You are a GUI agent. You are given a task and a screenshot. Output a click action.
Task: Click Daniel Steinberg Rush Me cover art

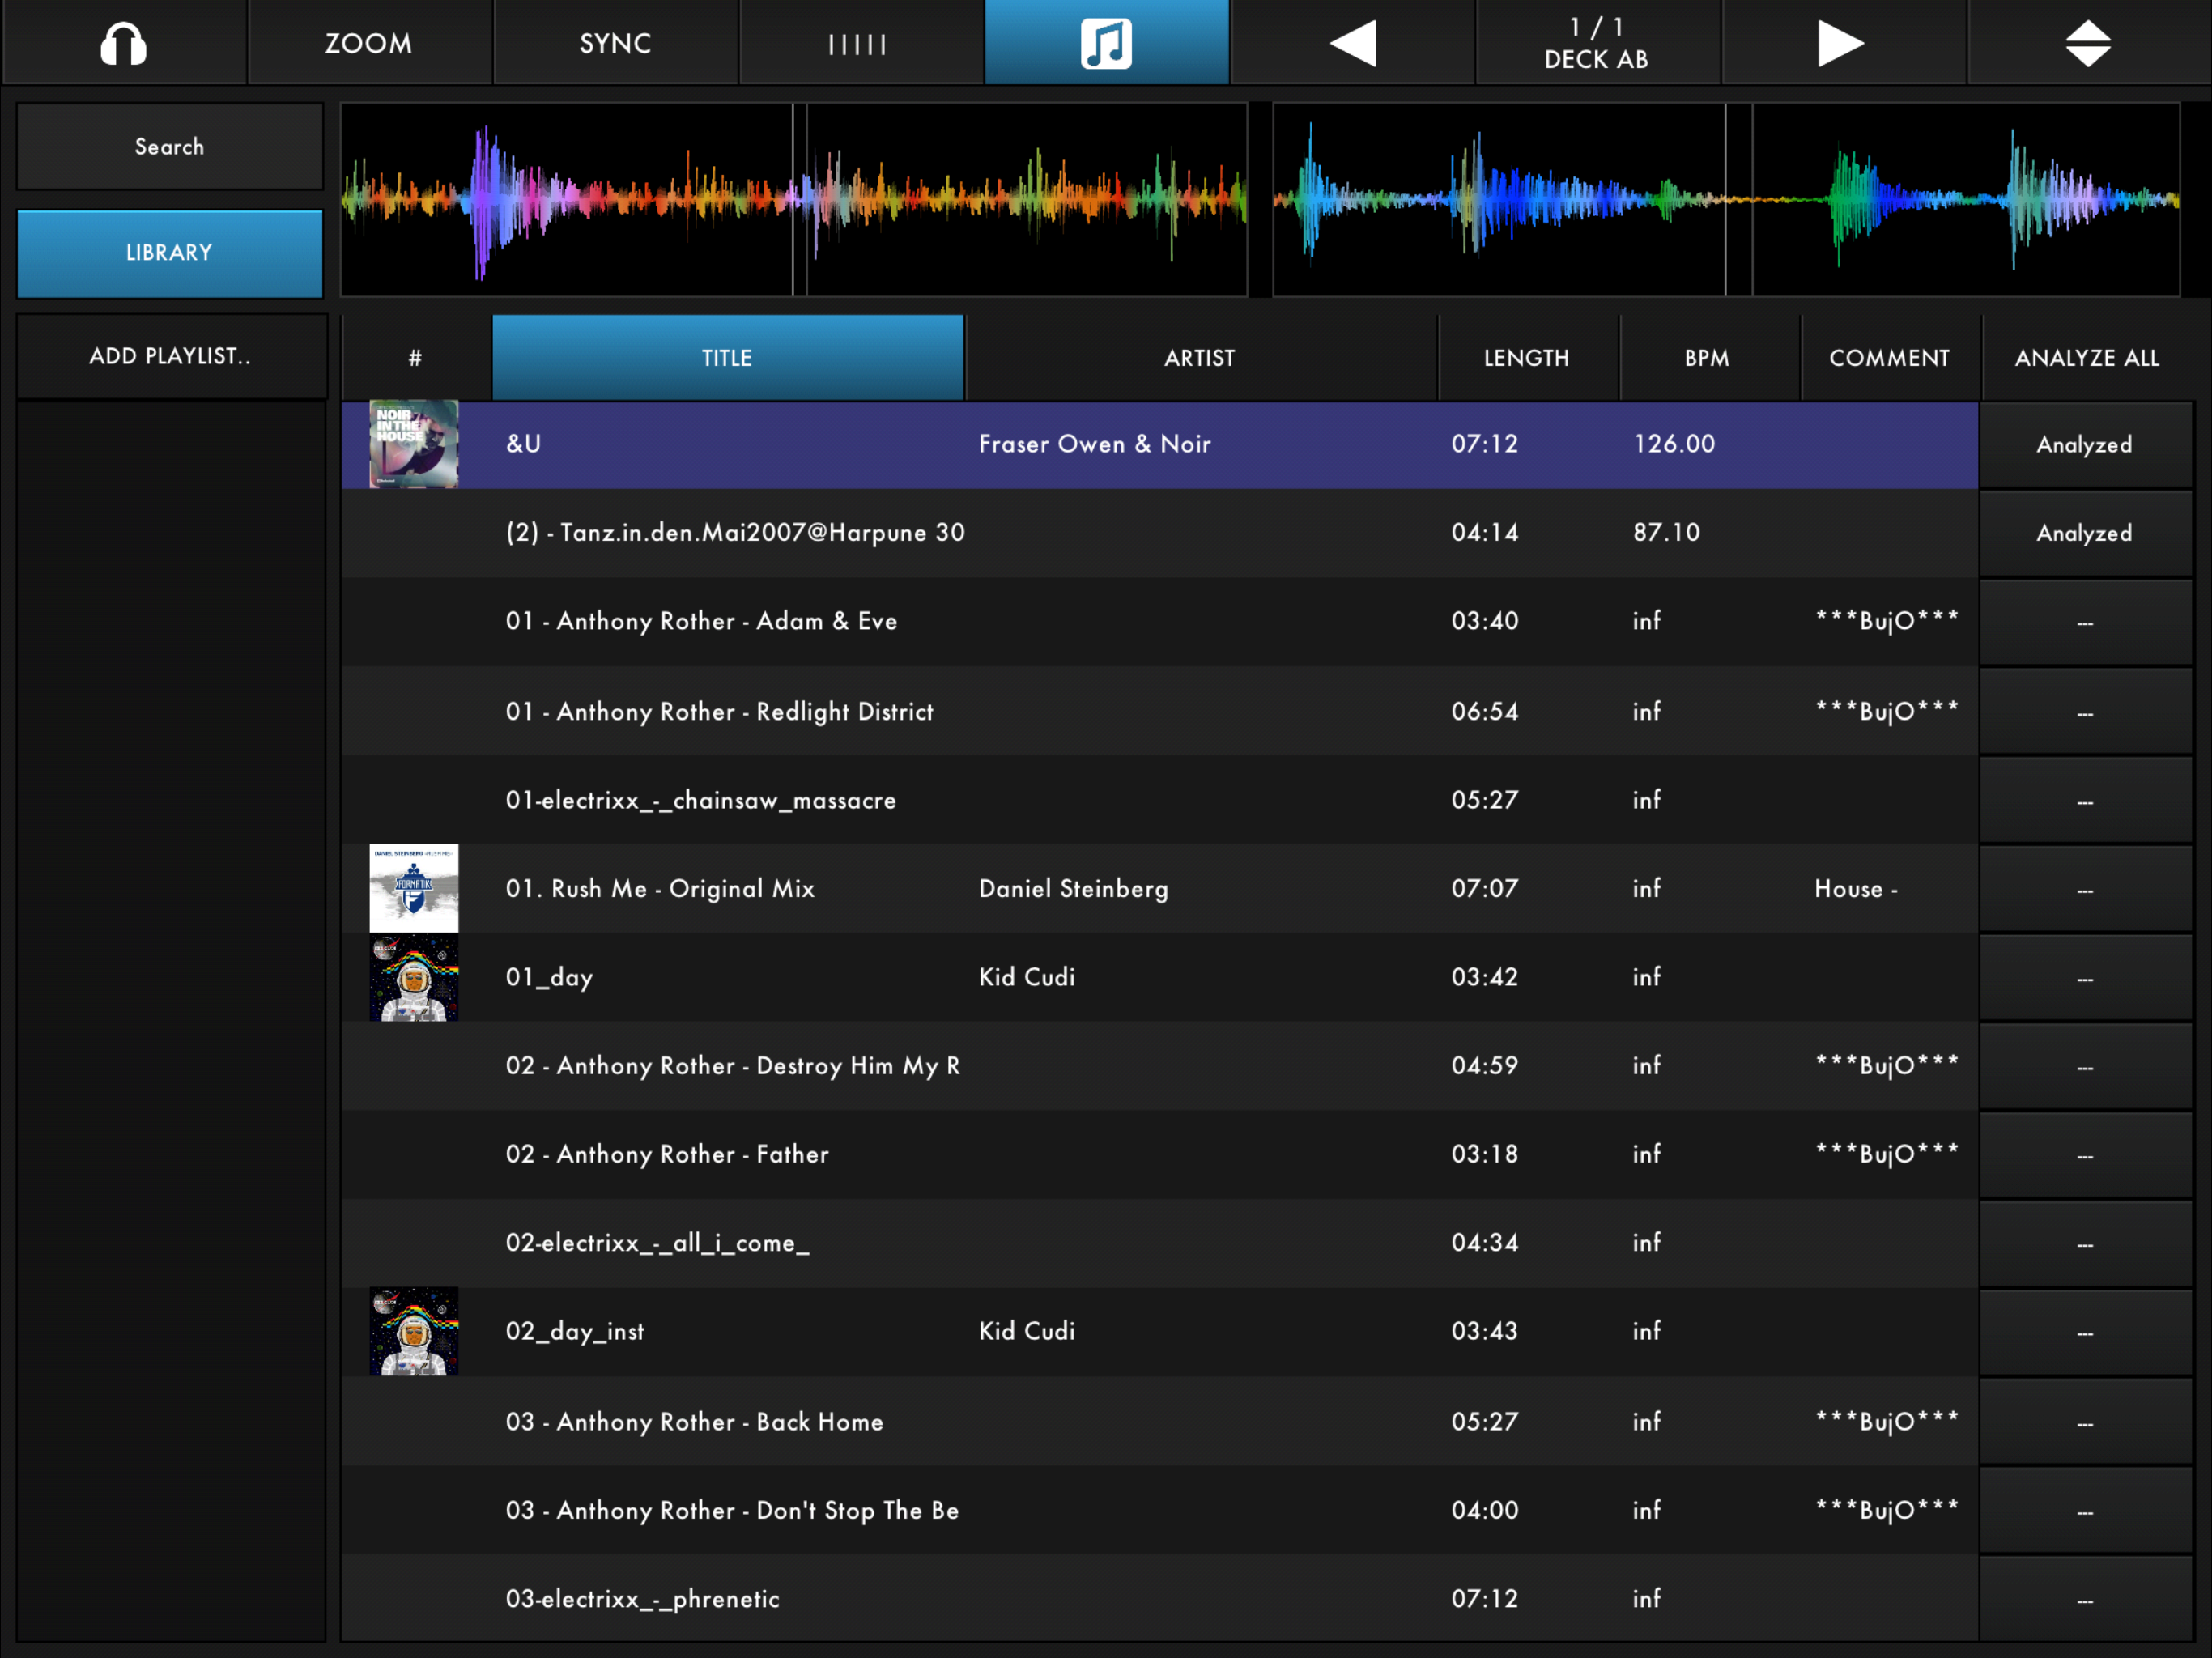(414, 888)
